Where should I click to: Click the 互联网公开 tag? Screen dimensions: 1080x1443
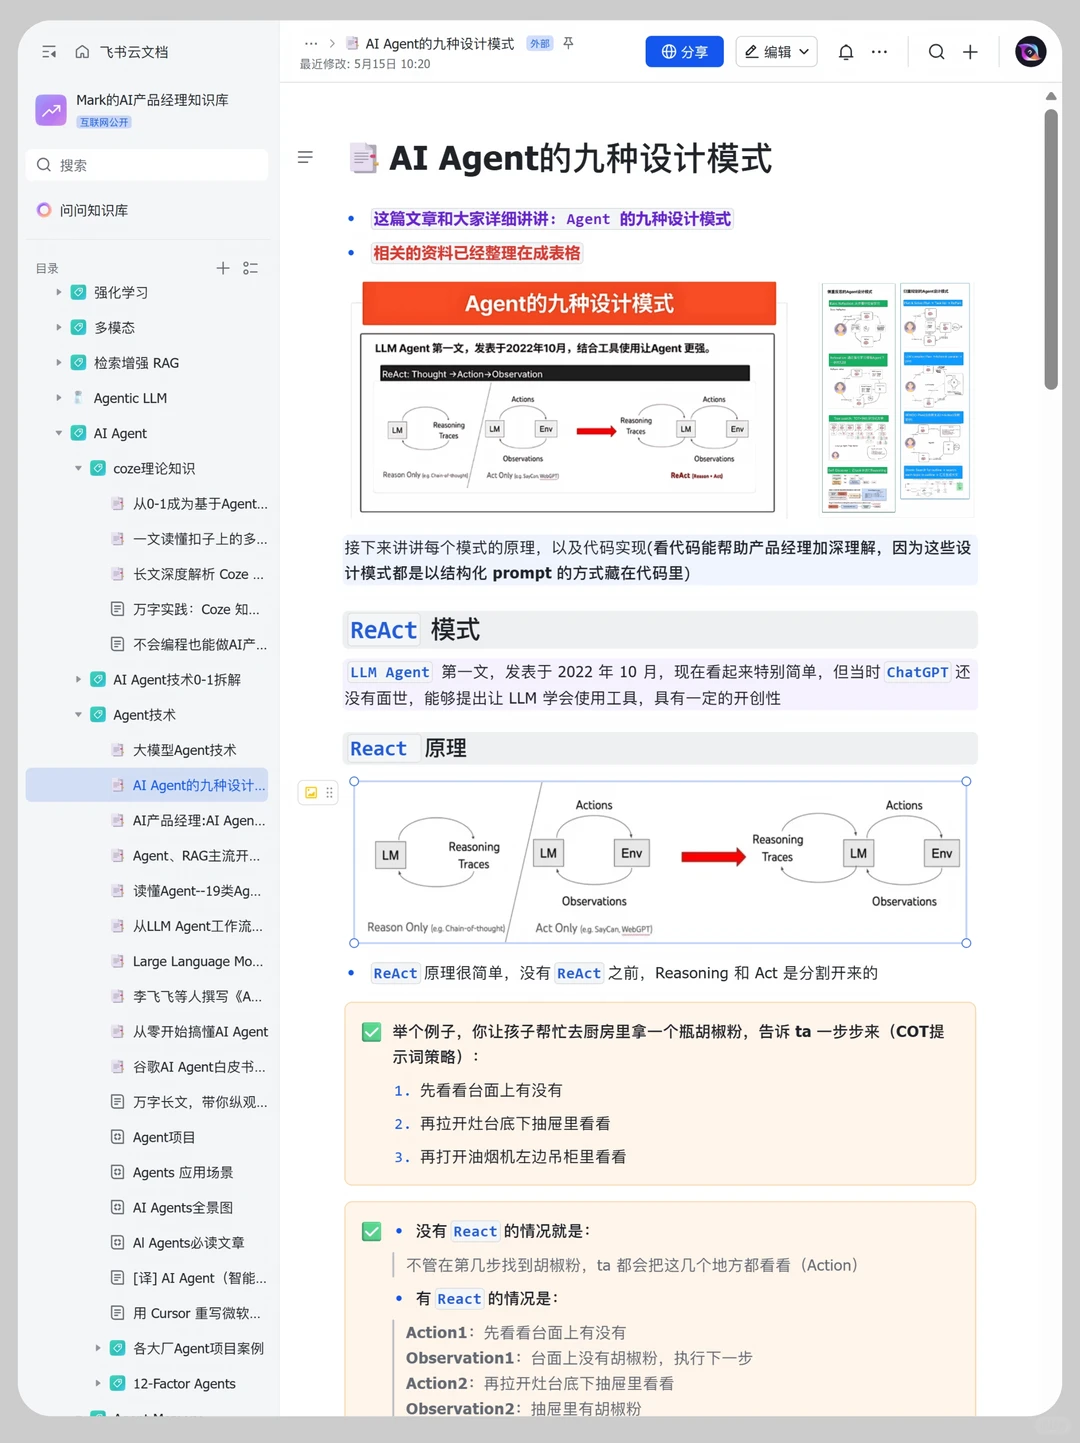tap(104, 122)
